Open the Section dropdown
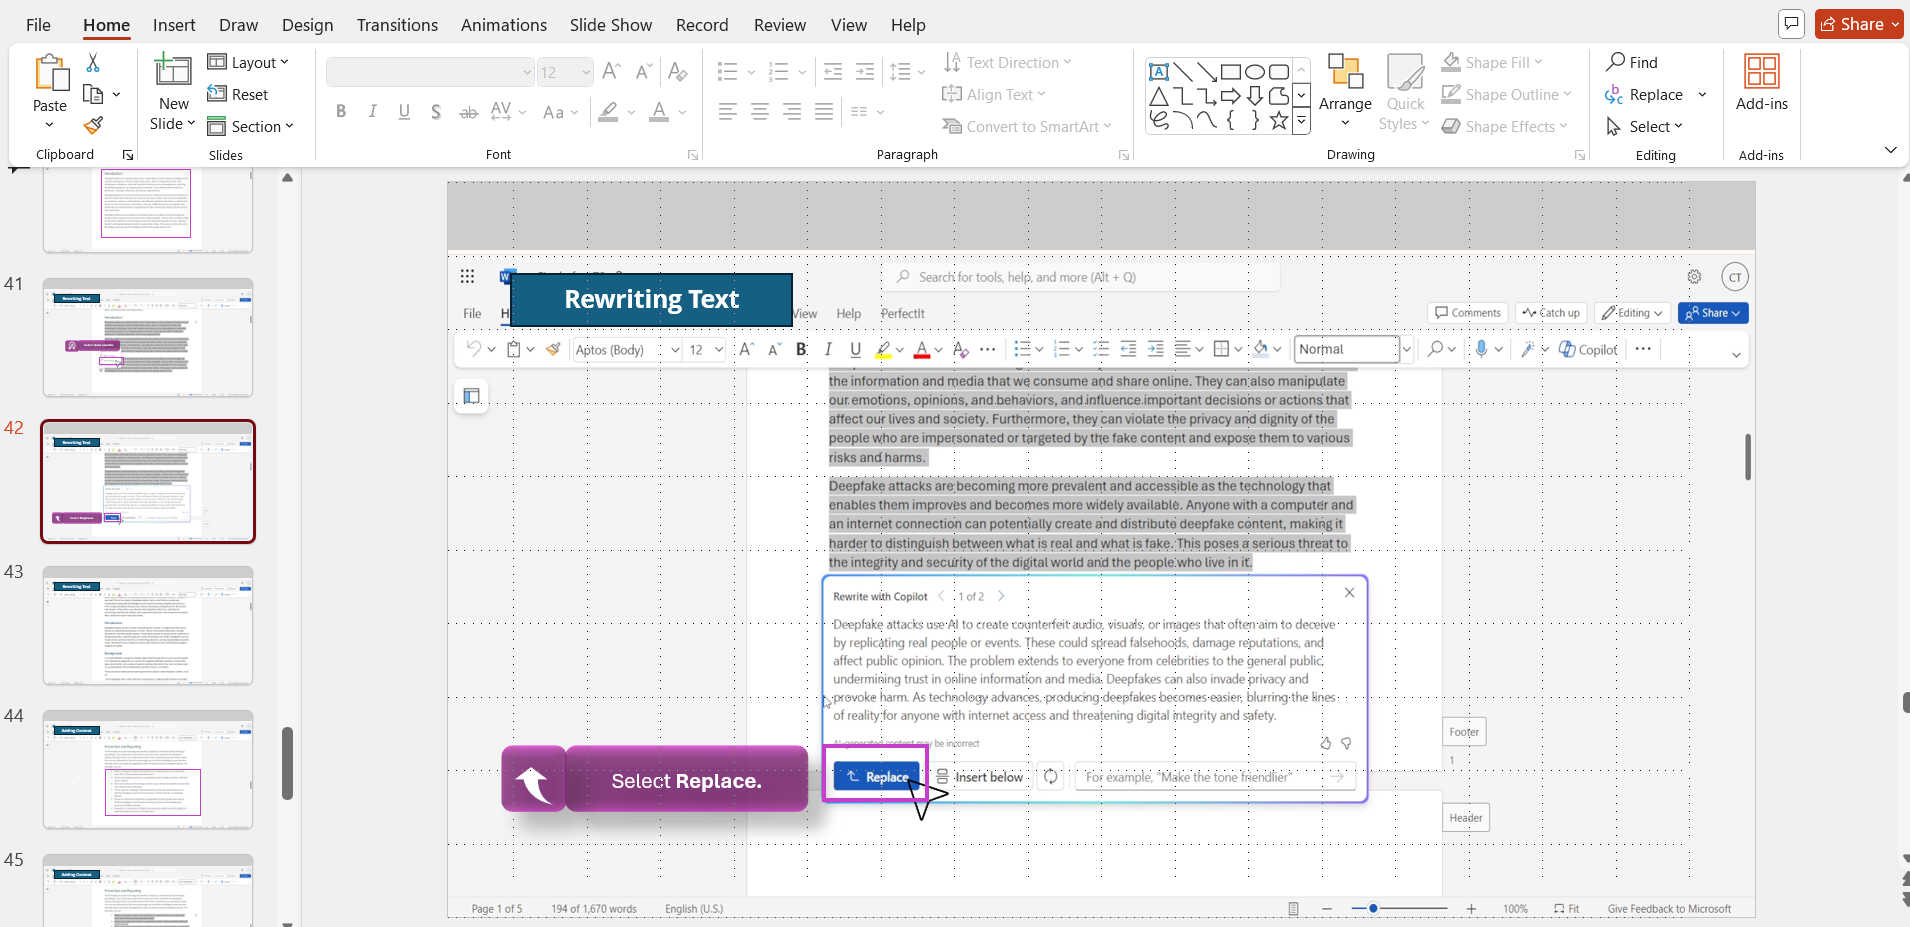Image resolution: width=1910 pixels, height=927 pixels. coord(250,126)
